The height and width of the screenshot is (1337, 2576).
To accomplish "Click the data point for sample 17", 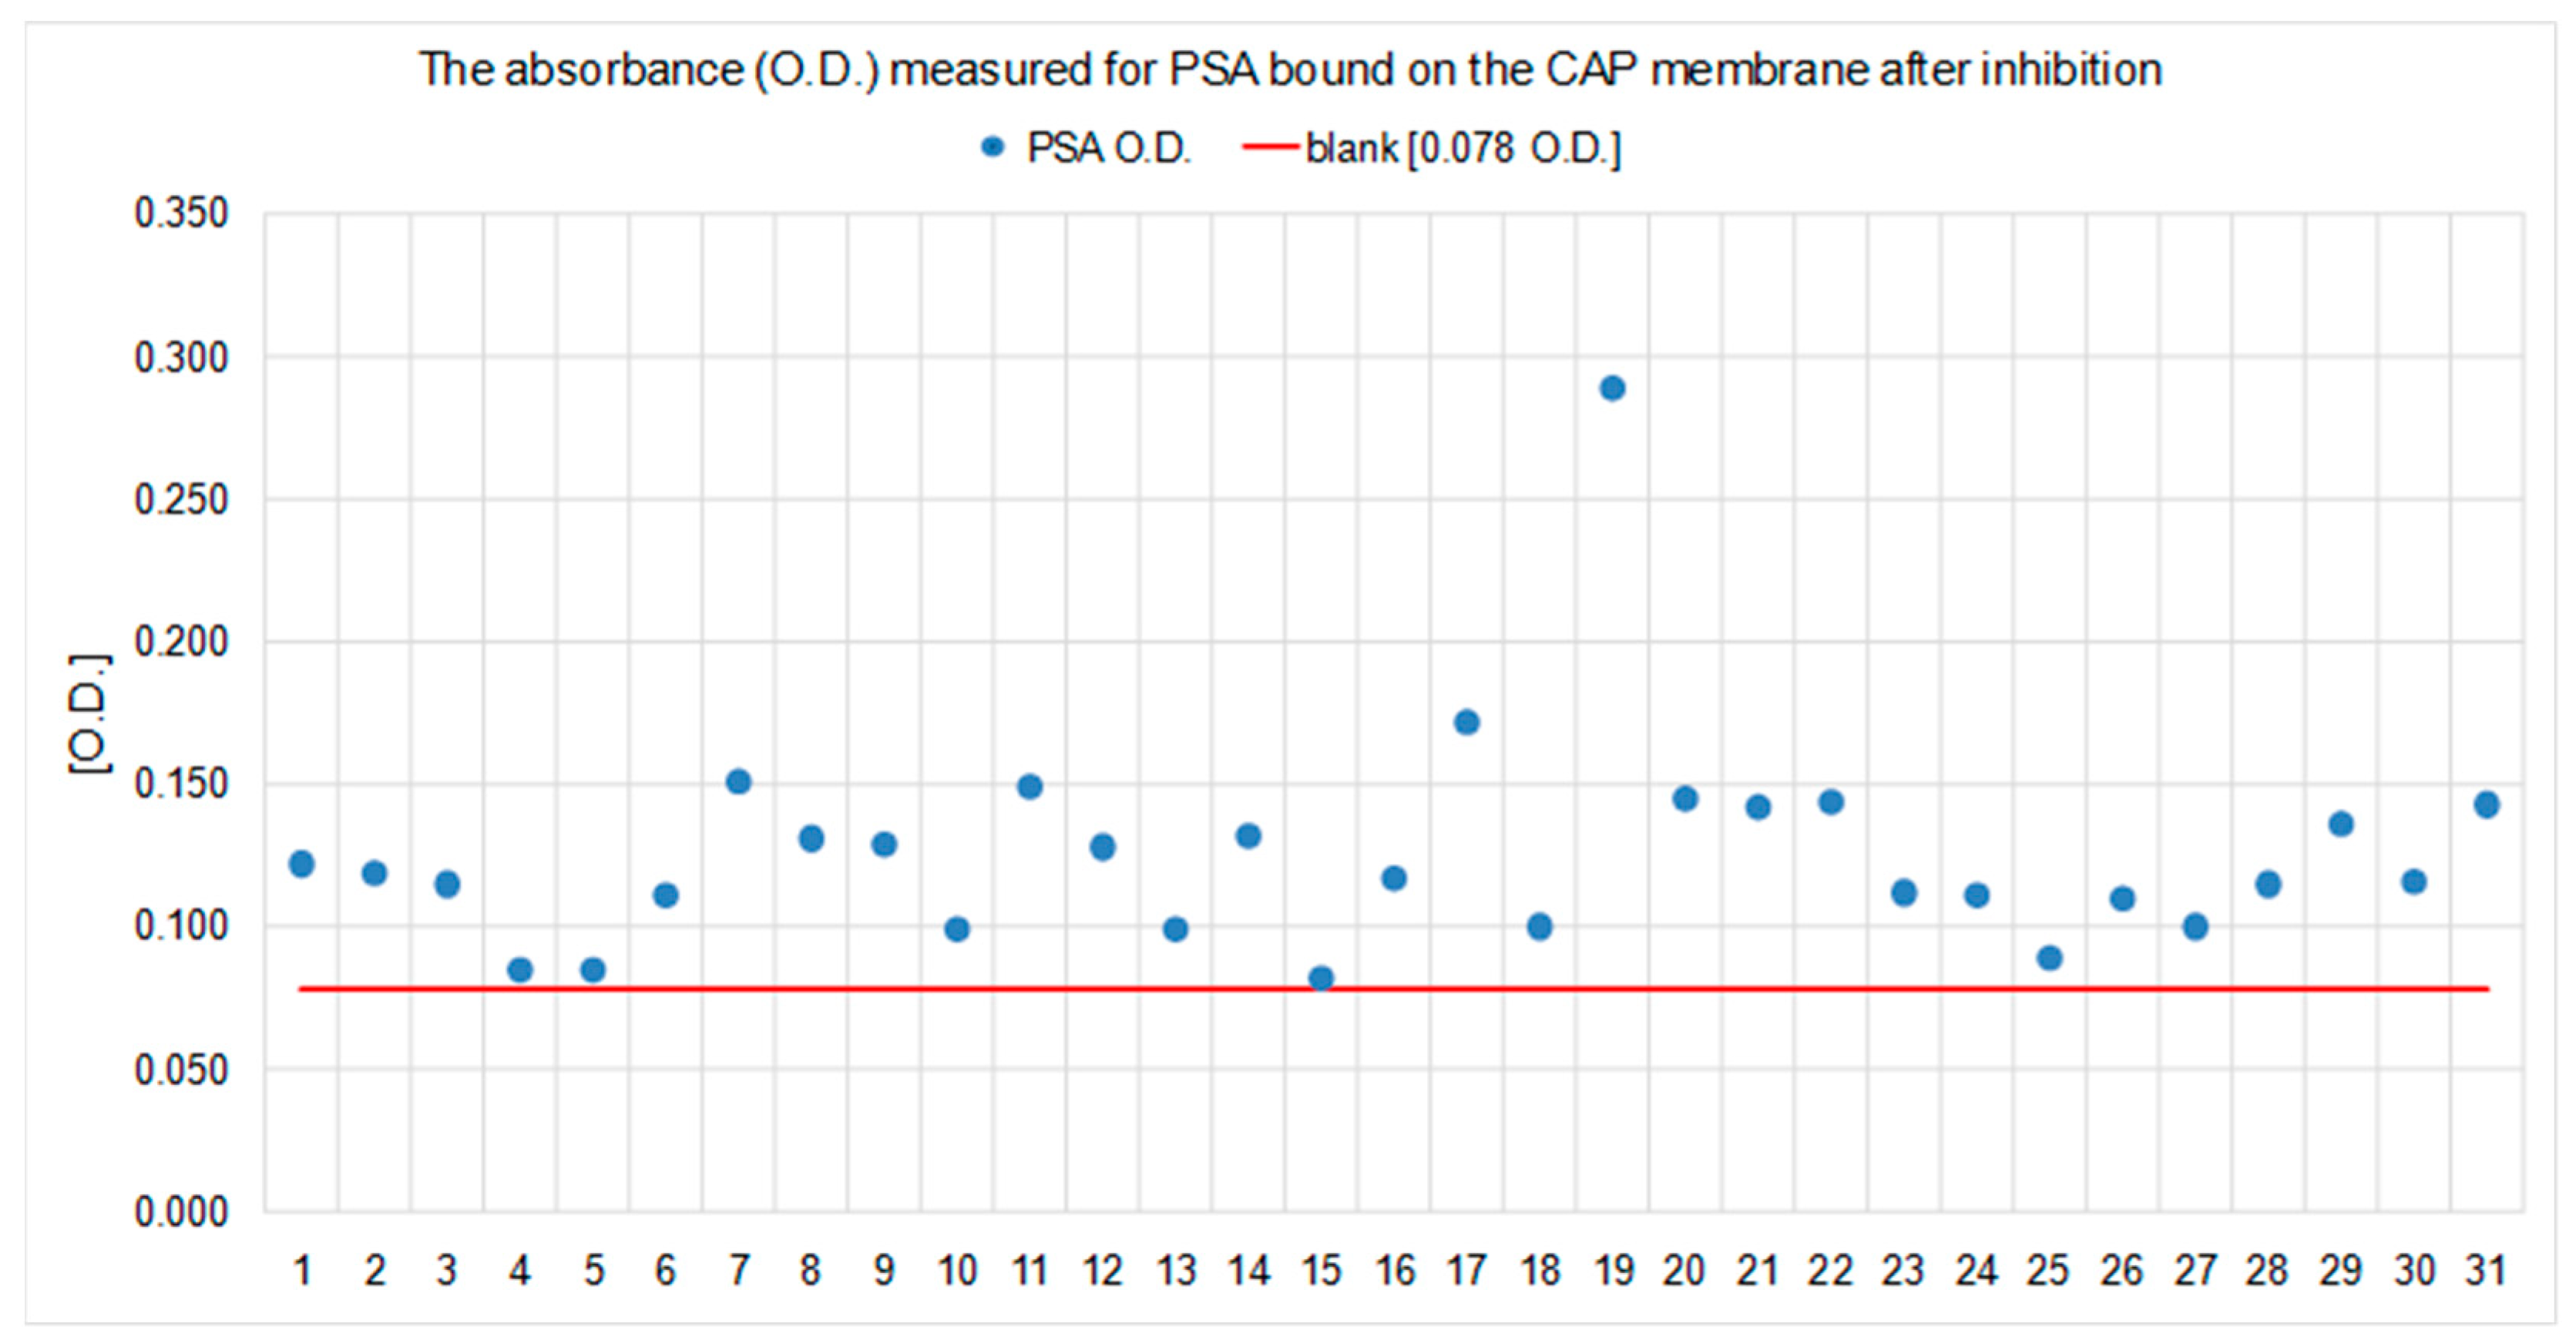I will tap(1466, 722).
